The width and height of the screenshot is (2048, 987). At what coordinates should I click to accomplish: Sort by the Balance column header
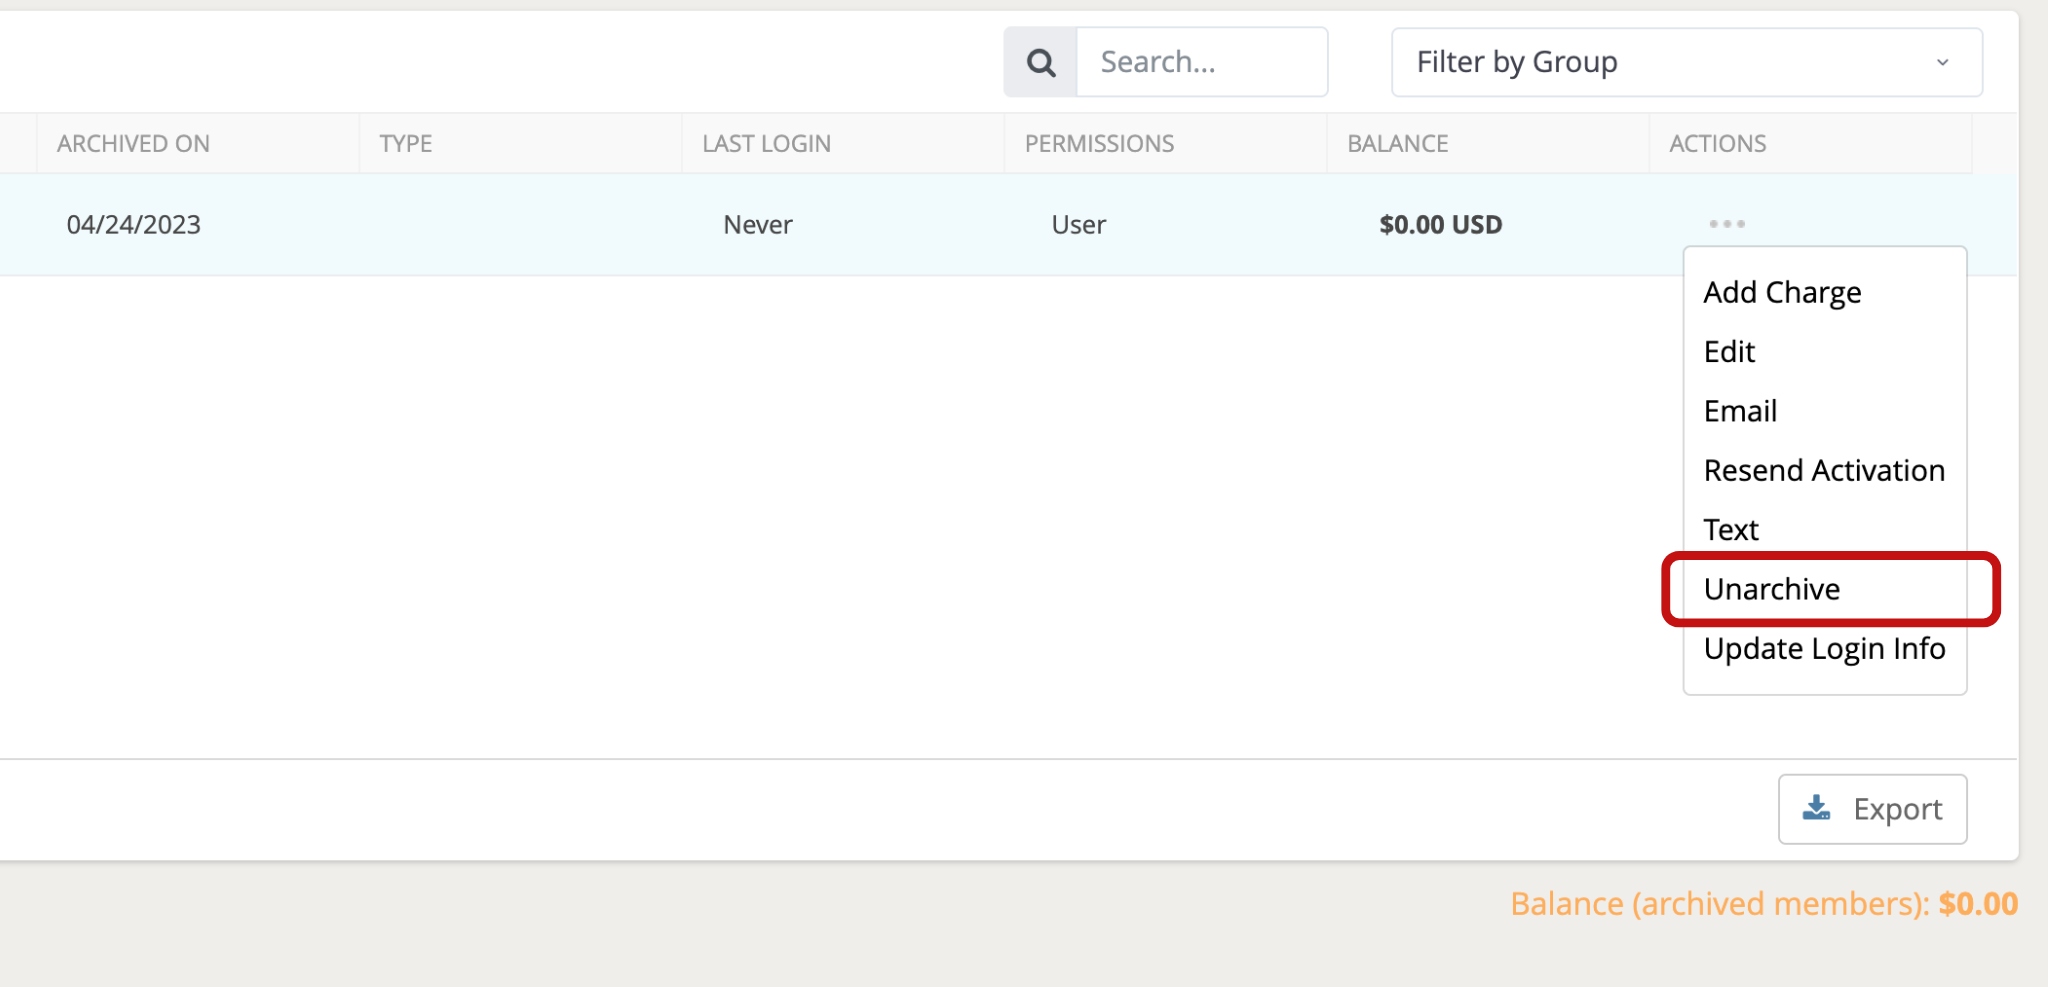1397,144
